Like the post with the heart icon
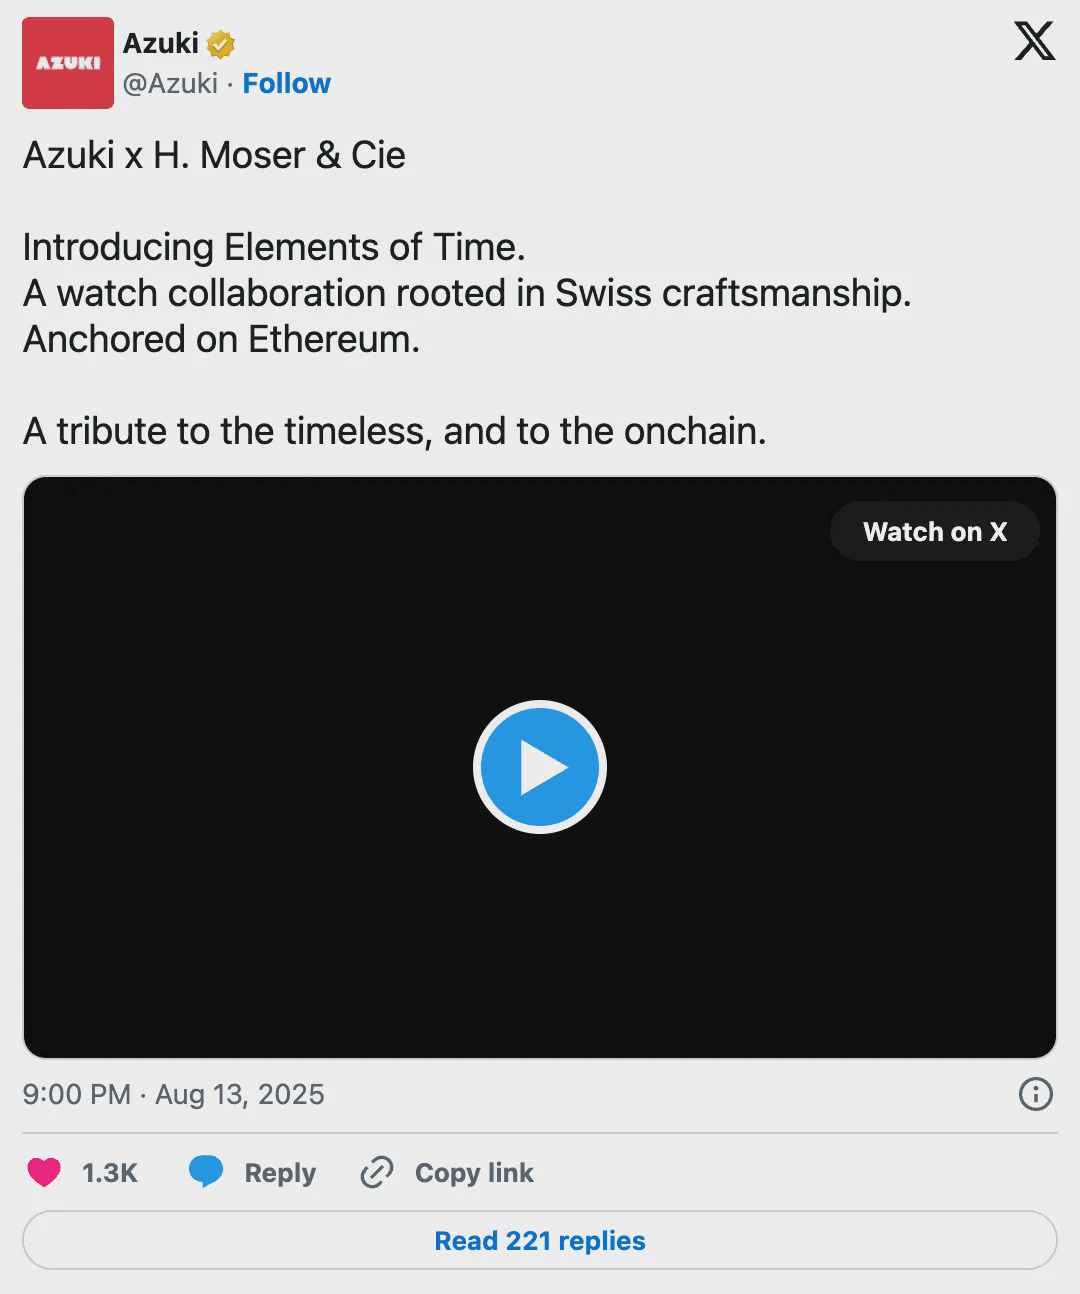 coord(44,1172)
